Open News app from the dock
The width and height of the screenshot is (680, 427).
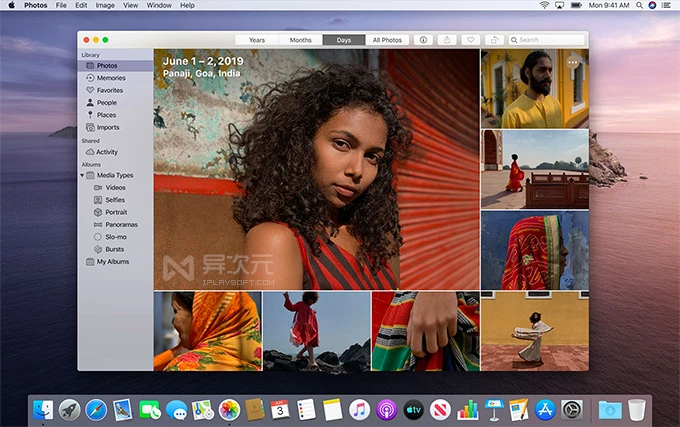(440, 410)
